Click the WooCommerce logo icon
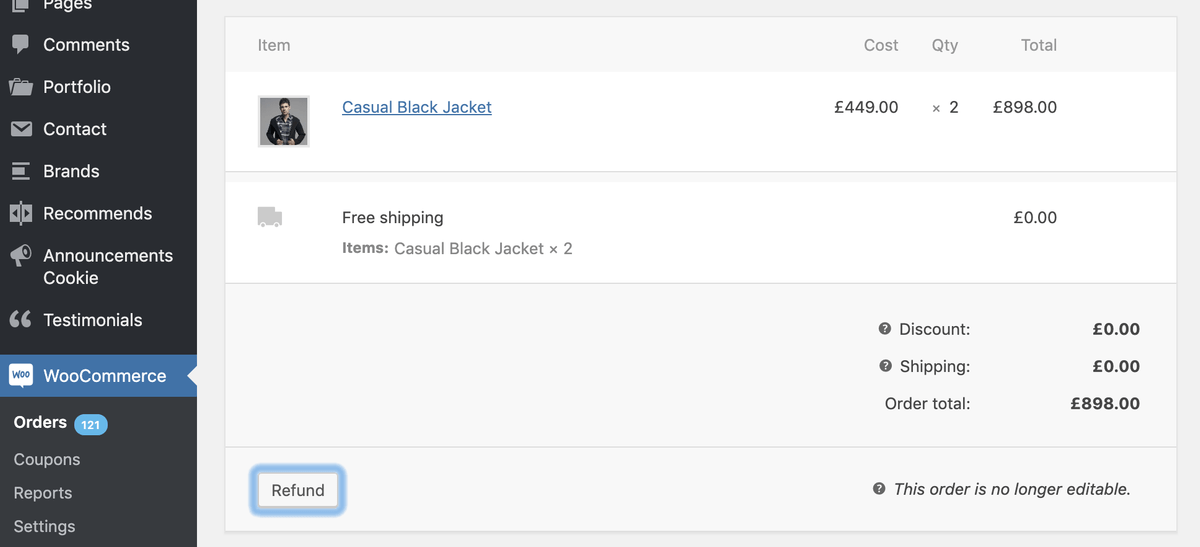The width and height of the screenshot is (1200, 547). click(x=21, y=376)
